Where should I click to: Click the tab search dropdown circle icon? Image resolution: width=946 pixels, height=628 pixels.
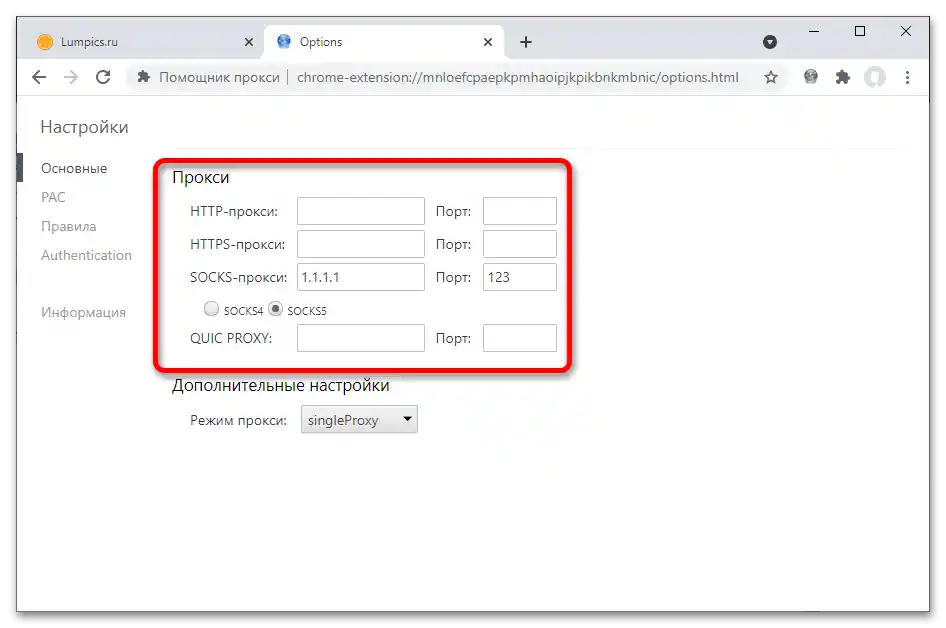(770, 42)
